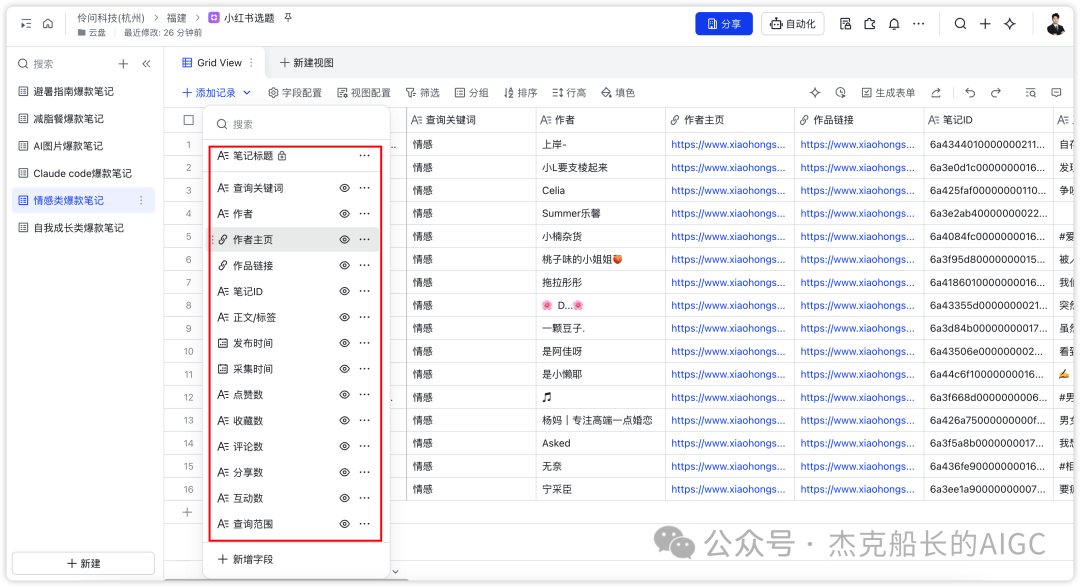Toggle the sidebar expand icon at top left

[25, 23]
